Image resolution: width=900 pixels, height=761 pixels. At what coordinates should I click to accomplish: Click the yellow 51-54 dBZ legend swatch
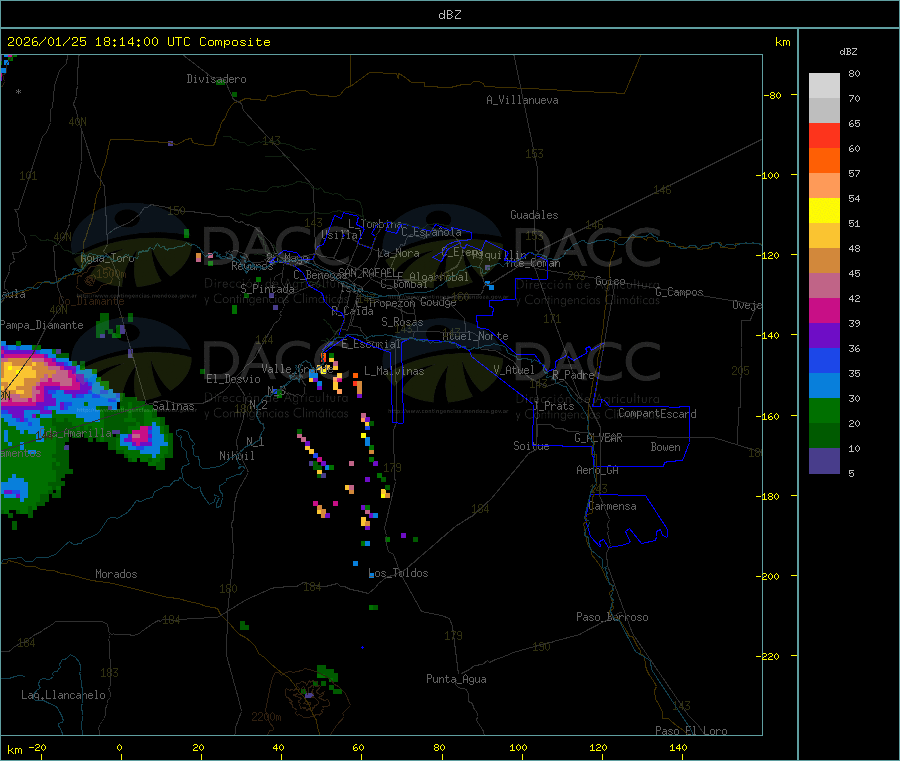coord(824,211)
